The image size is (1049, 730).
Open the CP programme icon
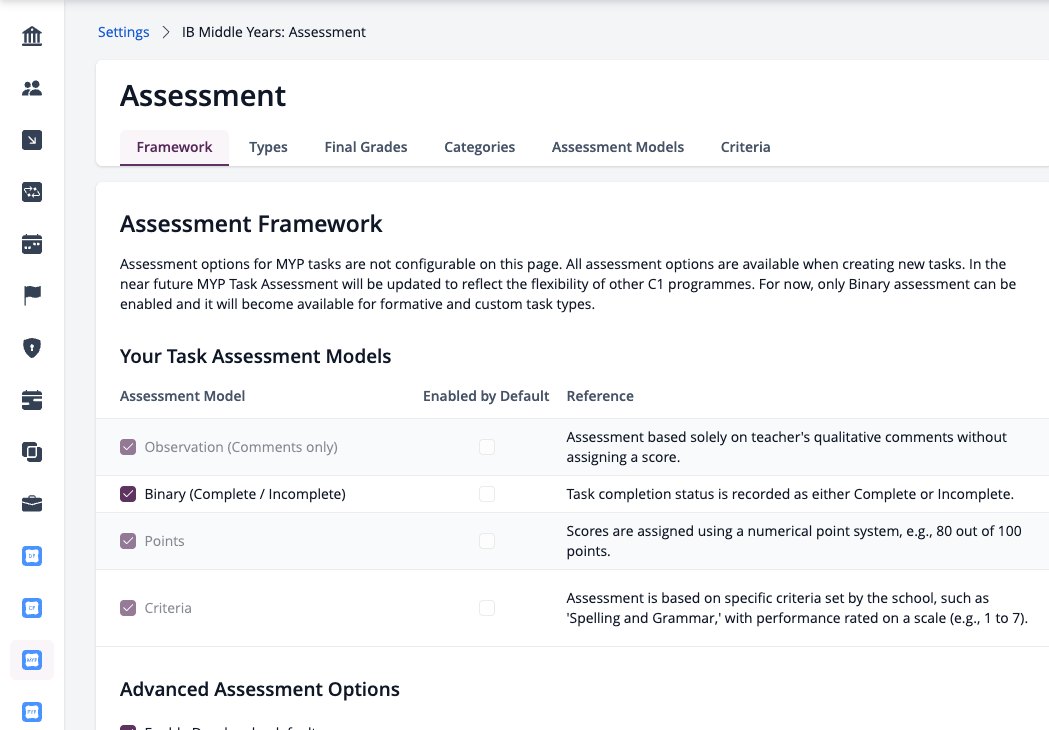click(31, 608)
